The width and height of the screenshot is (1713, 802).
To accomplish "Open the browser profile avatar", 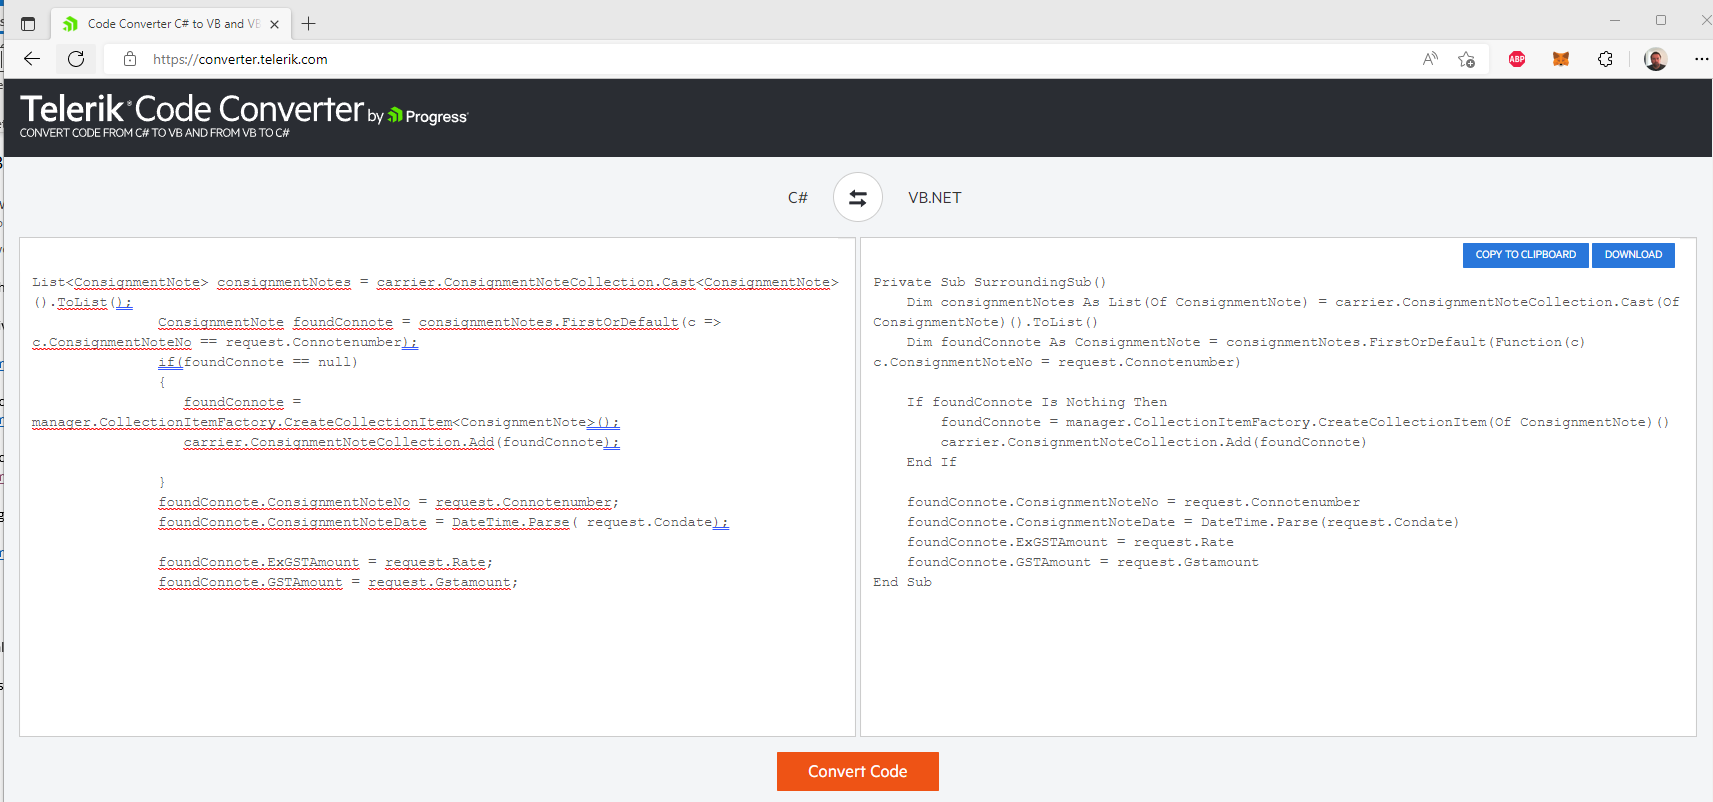I will point(1655,59).
